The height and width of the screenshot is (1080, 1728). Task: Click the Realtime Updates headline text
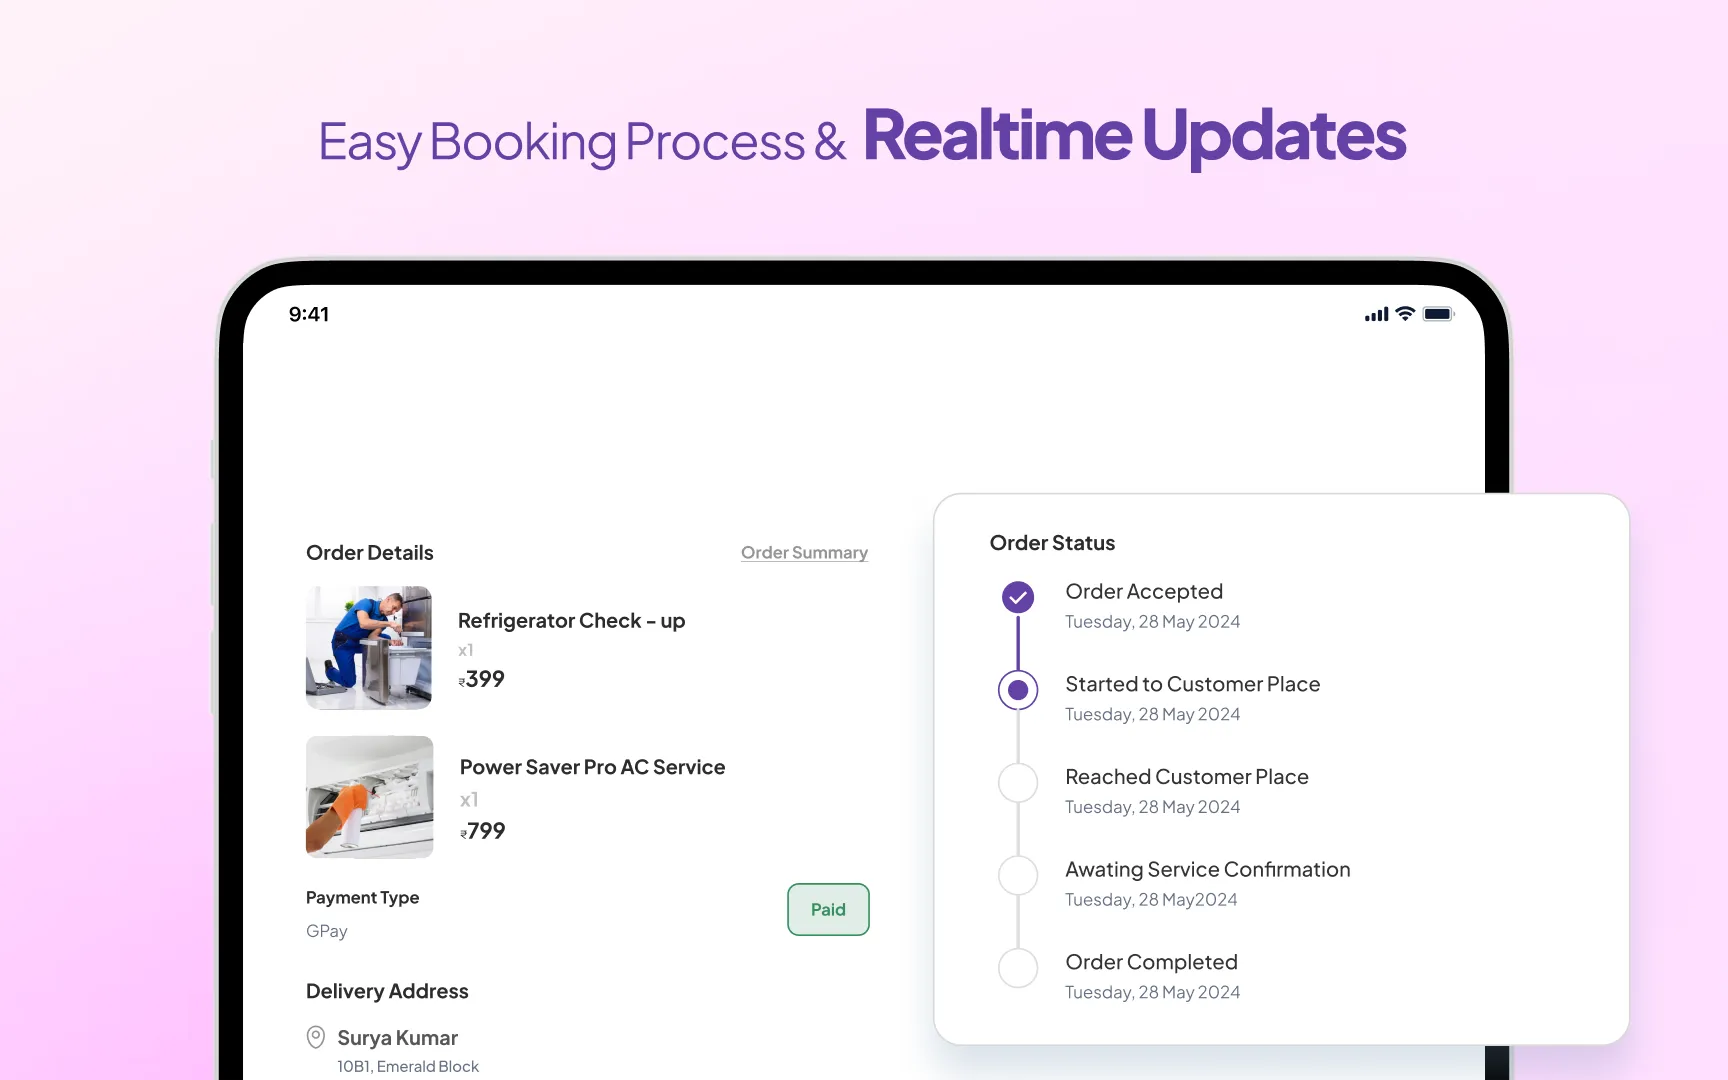click(1135, 137)
